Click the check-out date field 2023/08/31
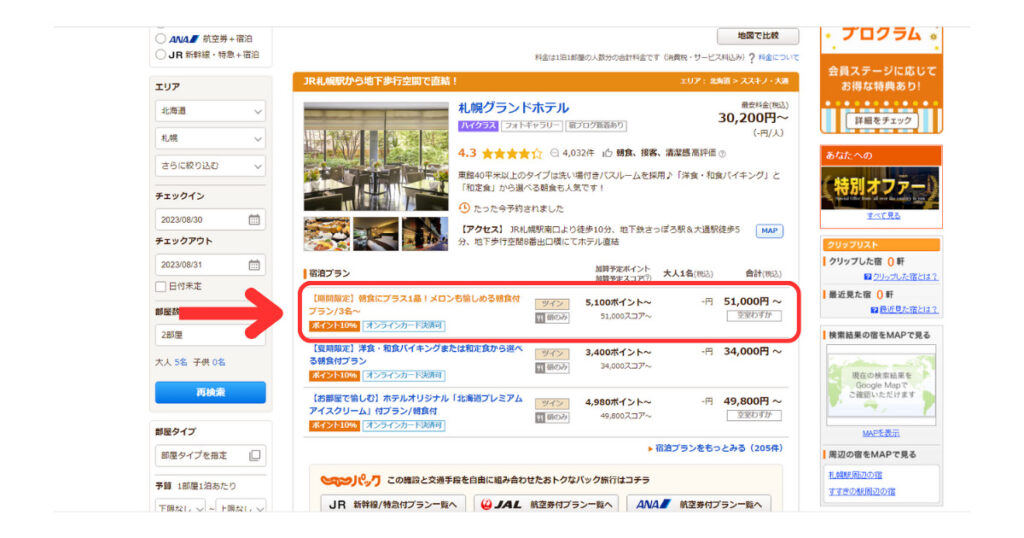This screenshot has width=1024, height=538. click(x=210, y=265)
